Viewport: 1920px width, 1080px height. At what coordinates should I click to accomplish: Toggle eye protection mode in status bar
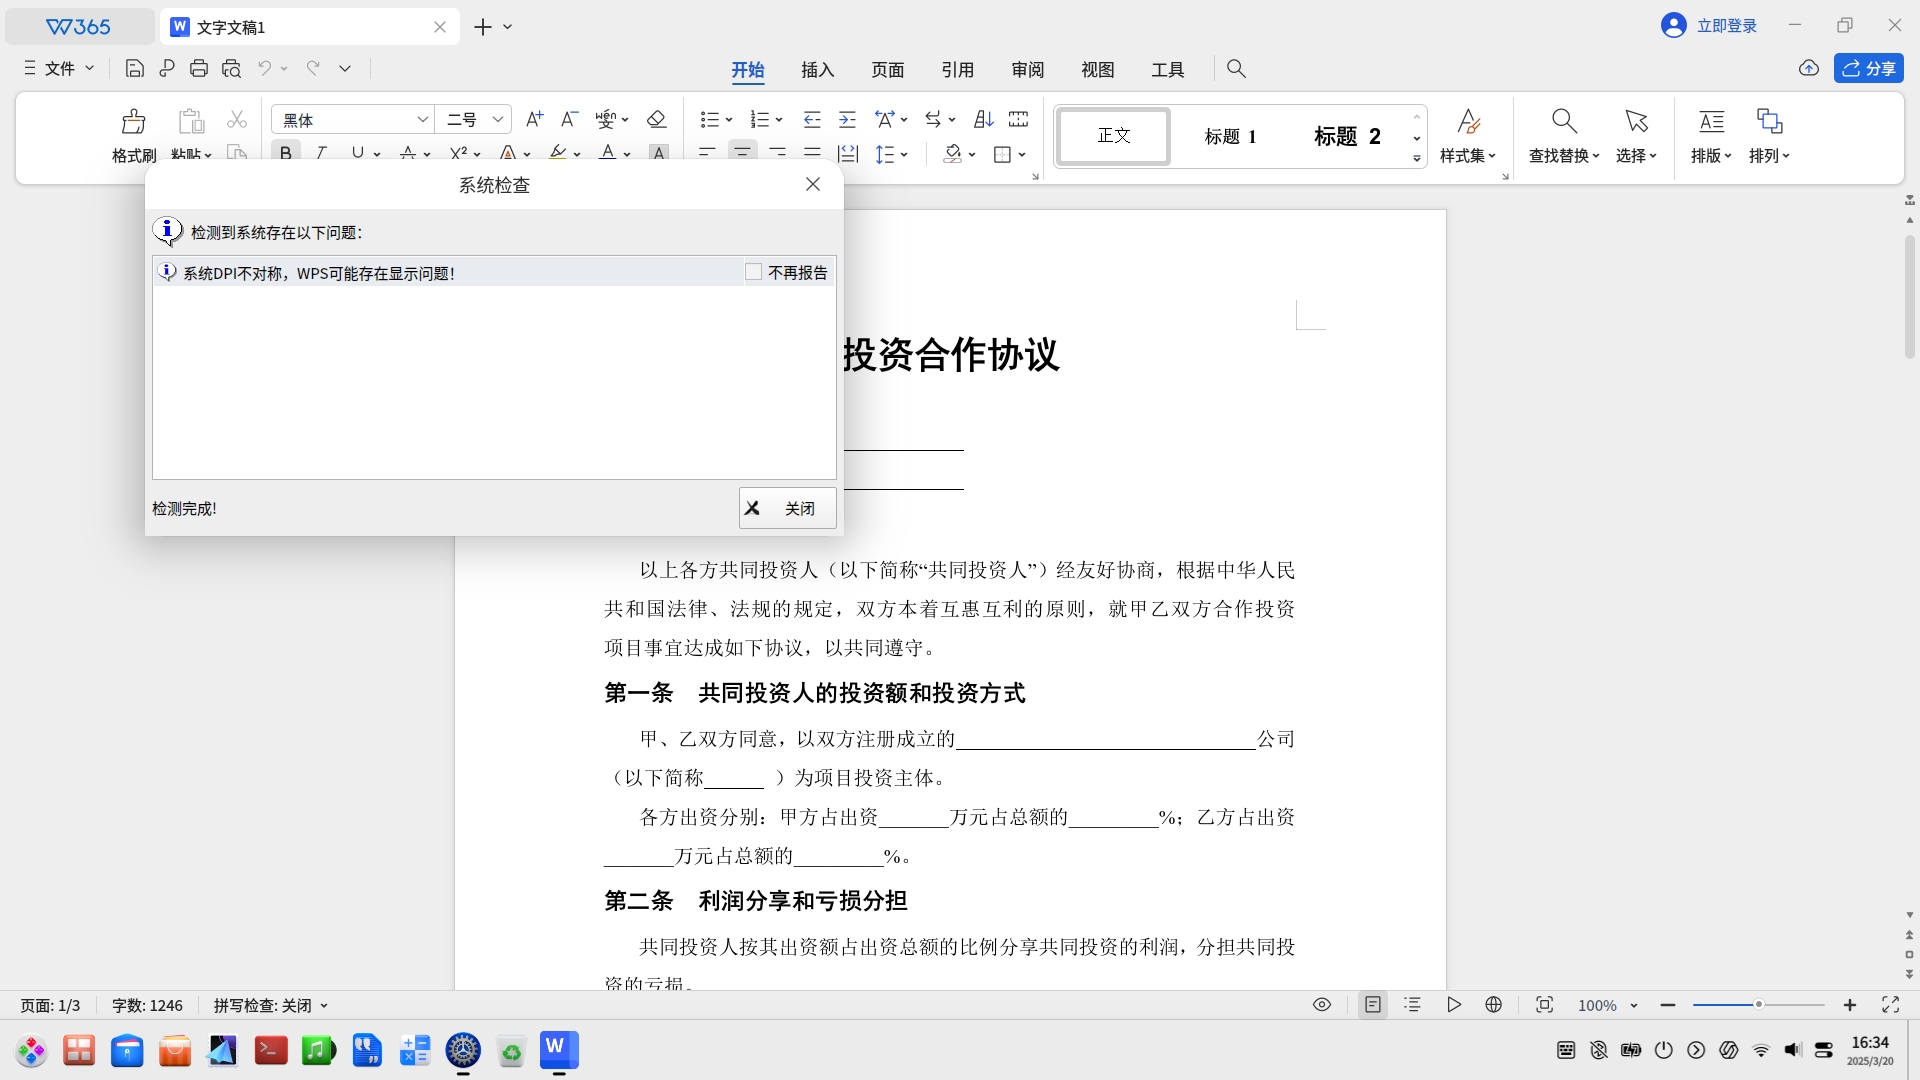[1322, 1005]
